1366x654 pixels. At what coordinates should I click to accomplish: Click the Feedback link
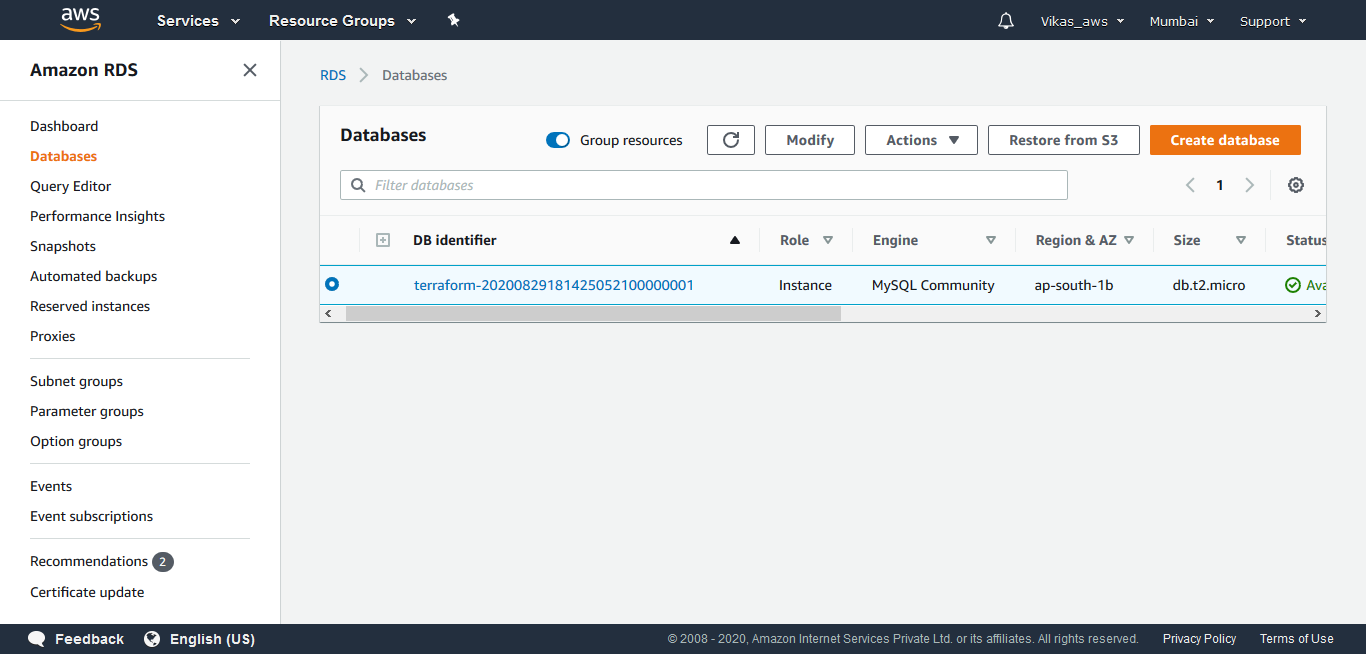(89, 639)
